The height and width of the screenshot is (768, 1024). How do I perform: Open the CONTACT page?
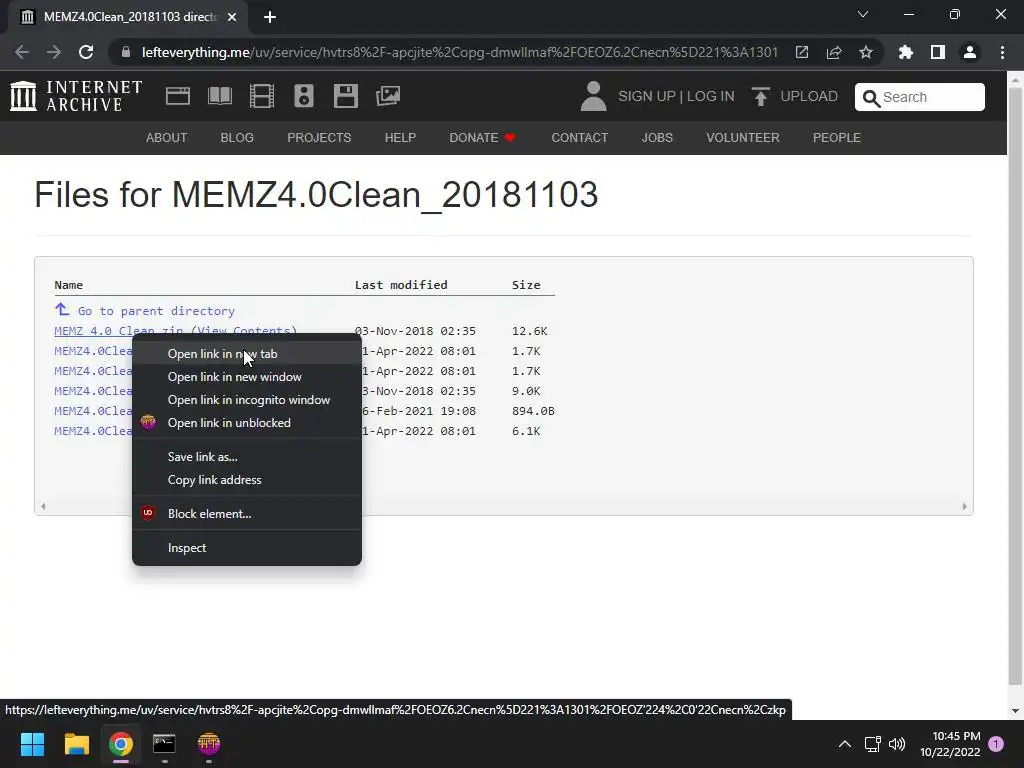[579, 138]
